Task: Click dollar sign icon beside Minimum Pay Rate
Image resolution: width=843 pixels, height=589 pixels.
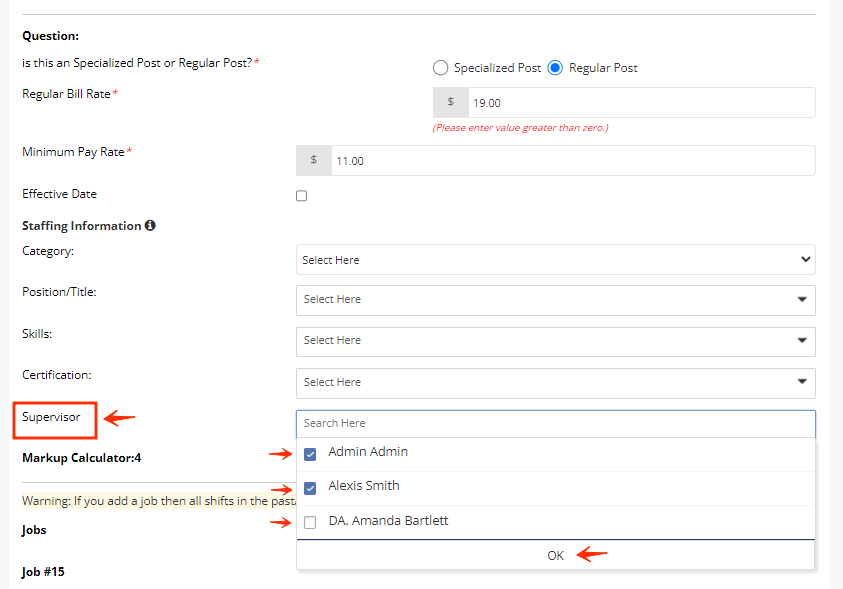Action: (314, 160)
